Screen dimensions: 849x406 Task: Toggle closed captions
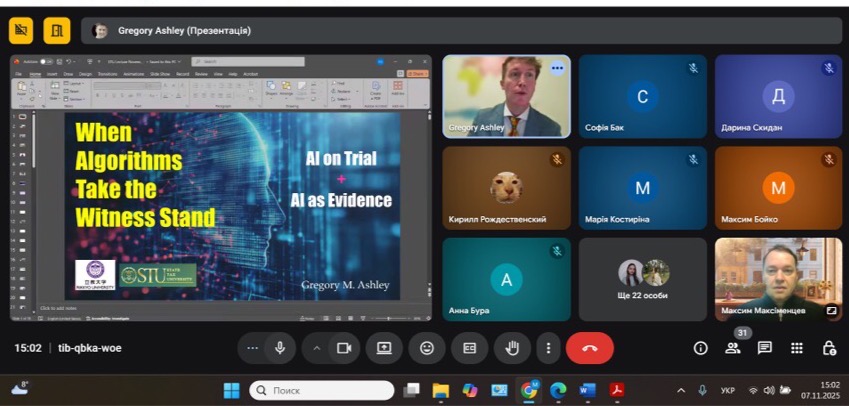(470, 348)
